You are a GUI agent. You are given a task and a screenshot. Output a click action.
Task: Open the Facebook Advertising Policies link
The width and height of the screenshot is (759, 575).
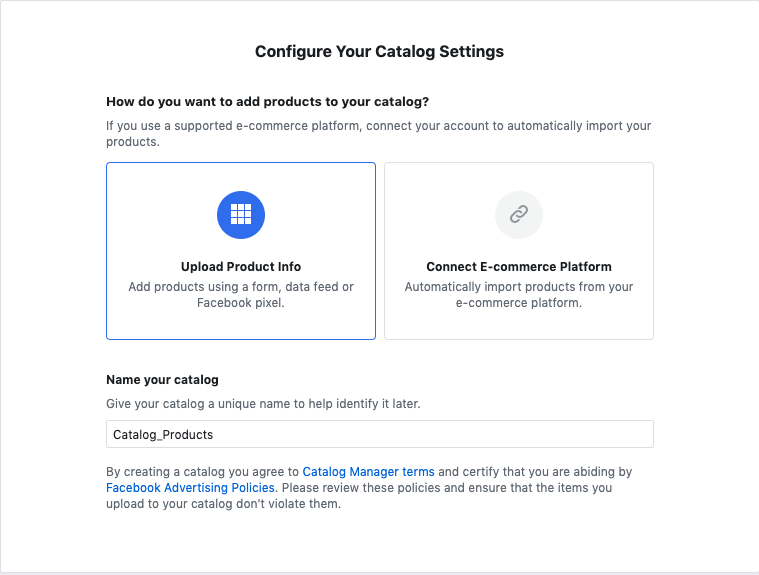coord(191,488)
